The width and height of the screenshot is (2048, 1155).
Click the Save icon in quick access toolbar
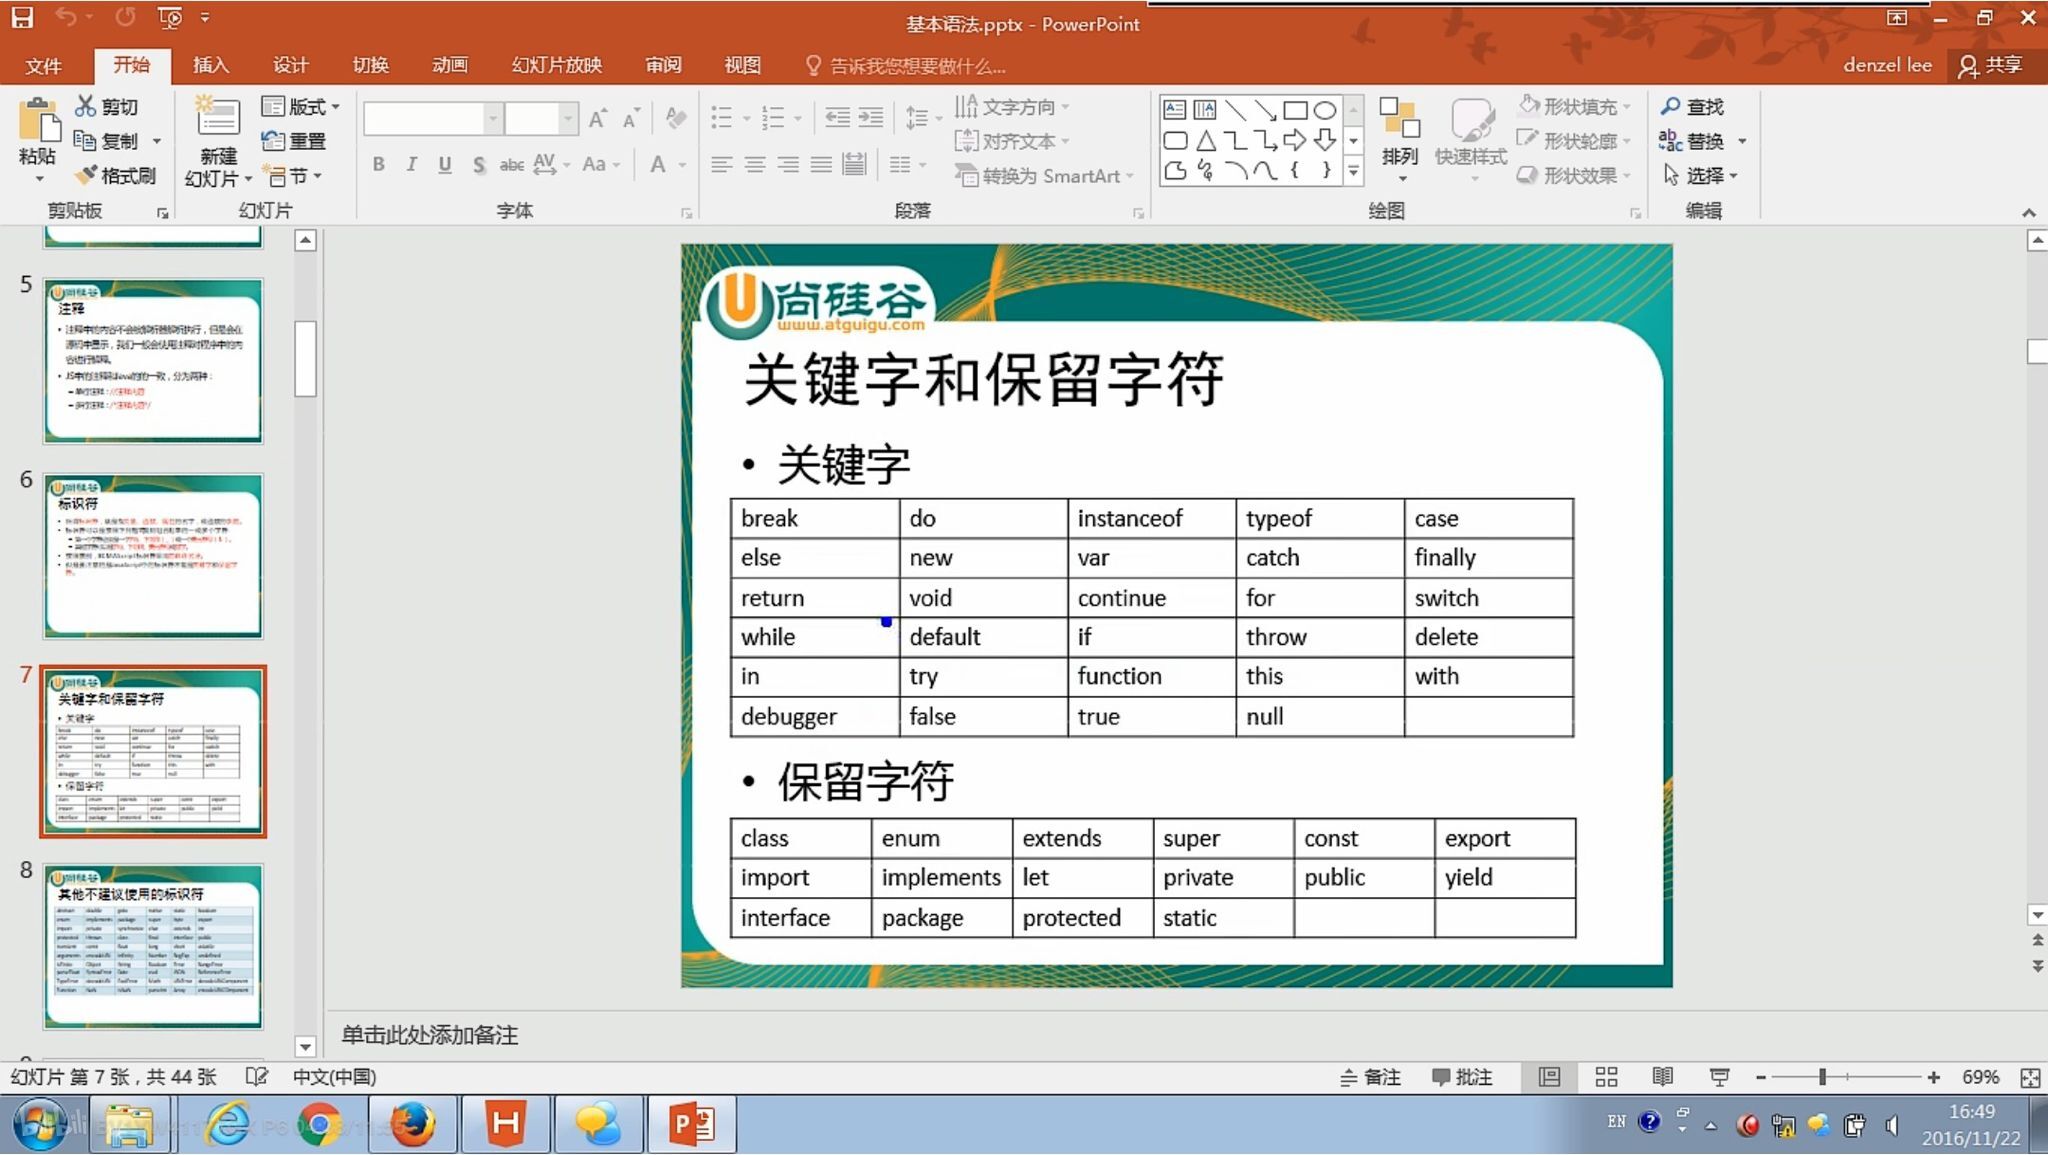tap(22, 17)
